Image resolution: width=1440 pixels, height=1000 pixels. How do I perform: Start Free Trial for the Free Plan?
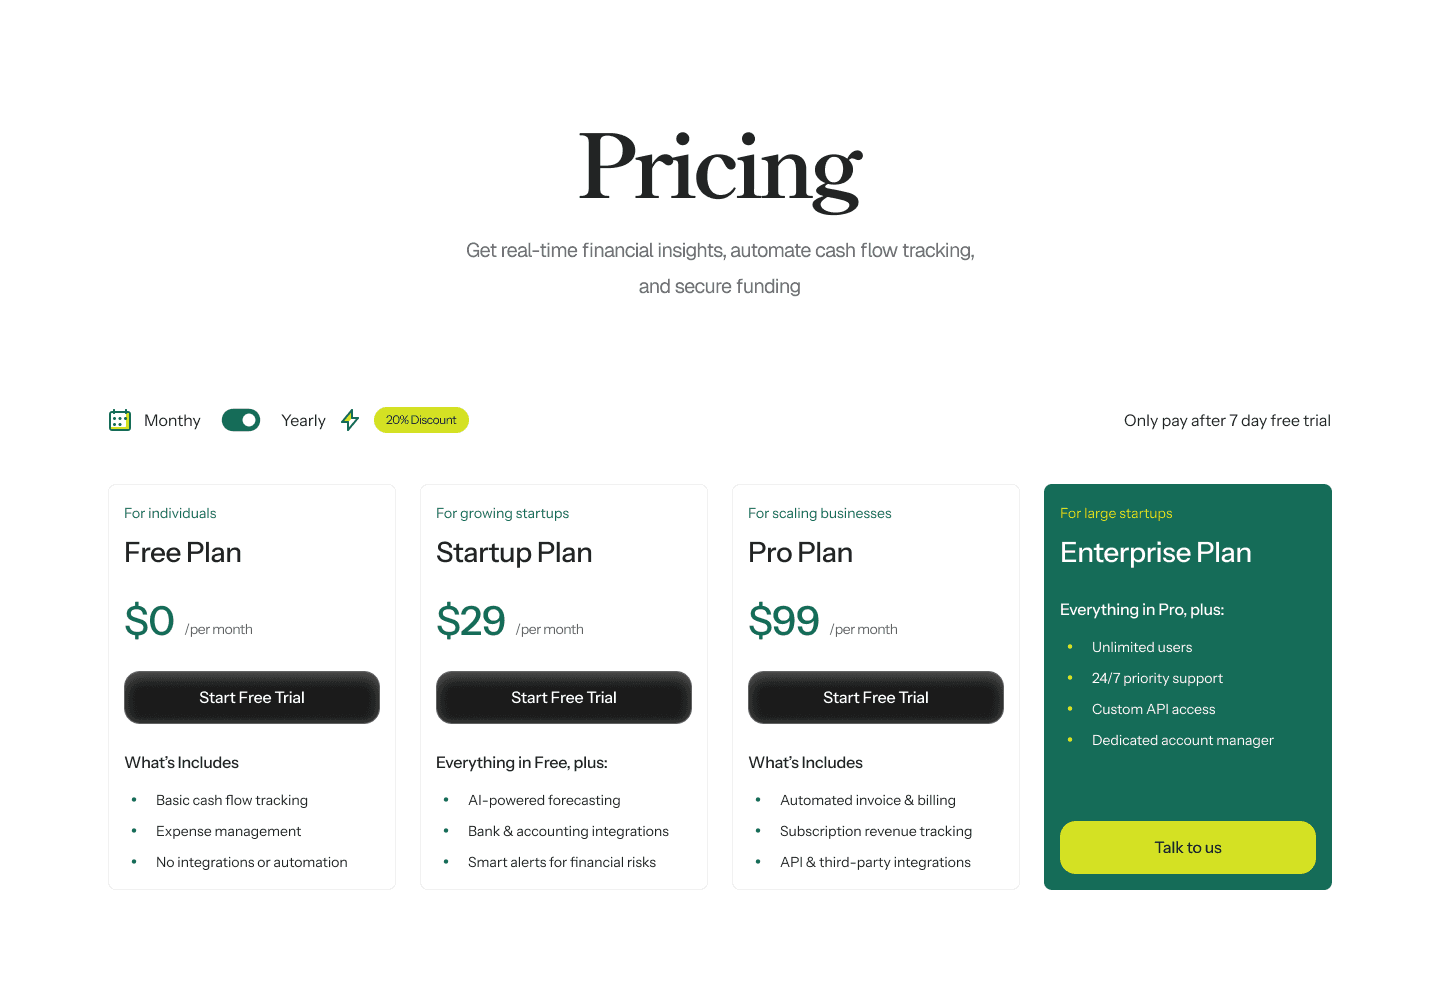pyautogui.click(x=251, y=697)
